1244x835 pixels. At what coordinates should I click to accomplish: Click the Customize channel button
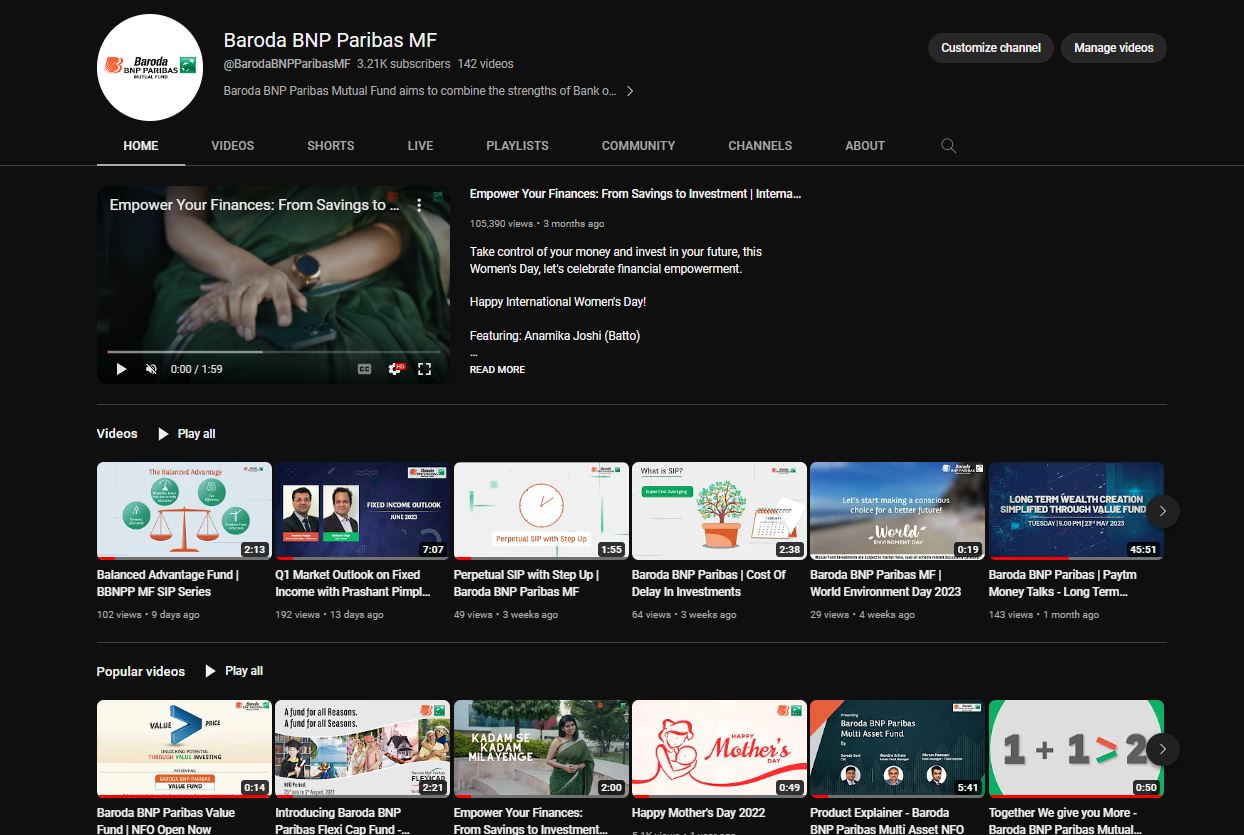pos(990,48)
